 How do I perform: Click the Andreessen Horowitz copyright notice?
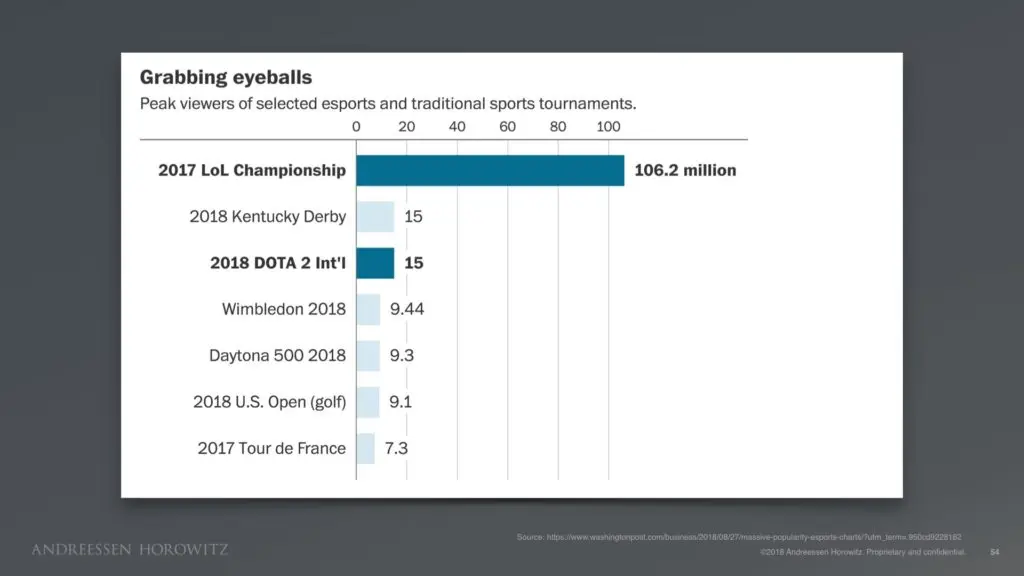coord(863,552)
